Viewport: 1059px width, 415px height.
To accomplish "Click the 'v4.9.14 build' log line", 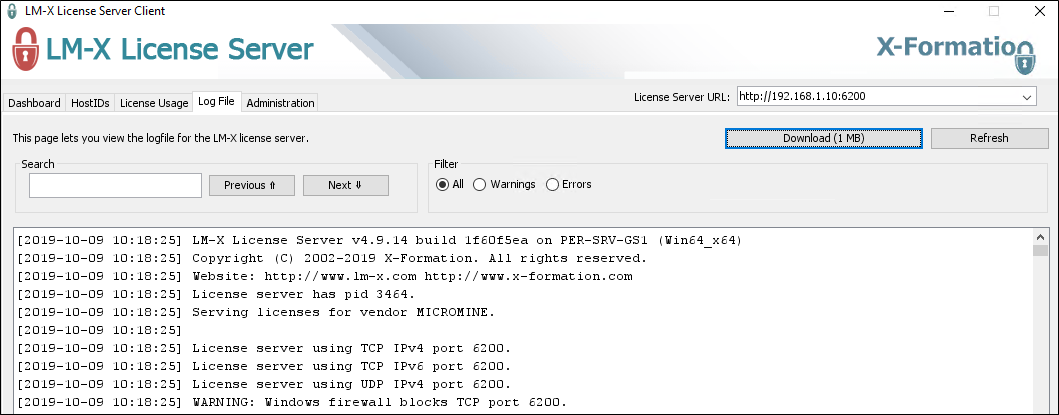I will click(x=380, y=240).
